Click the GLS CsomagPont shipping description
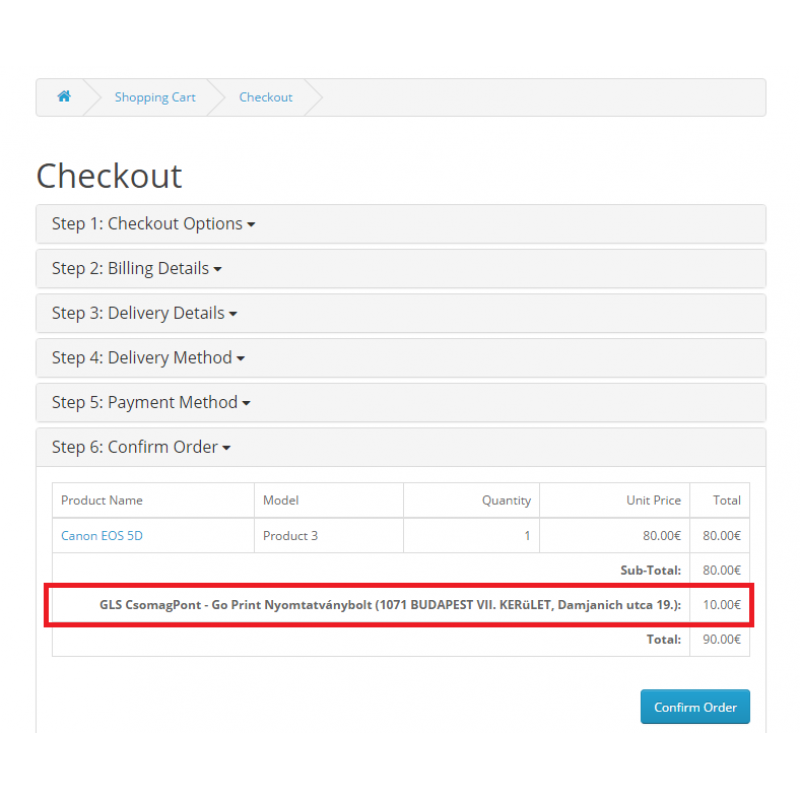This screenshot has height=800, width=800. (390, 605)
